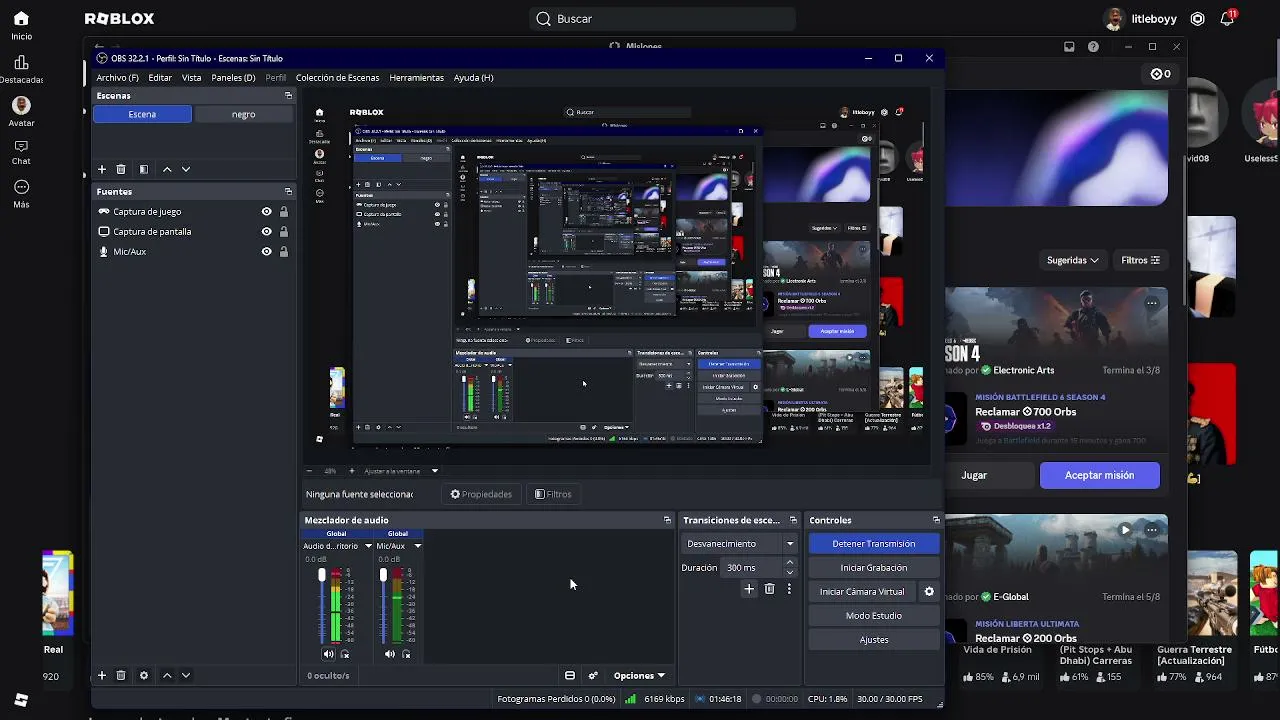Image resolution: width=1280 pixels, height=720 pixels.
Task: Open the Archivo (F) menu
Action: click(118, 78)
